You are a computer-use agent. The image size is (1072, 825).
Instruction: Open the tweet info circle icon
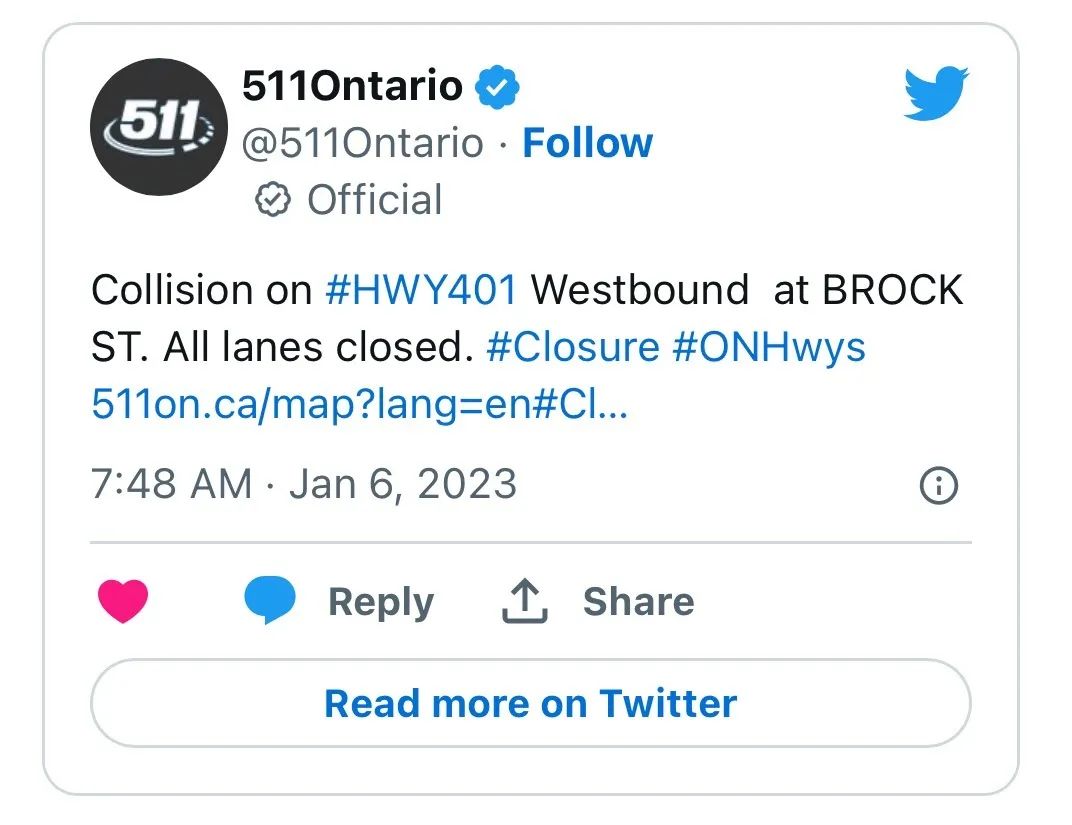(939, 485)
